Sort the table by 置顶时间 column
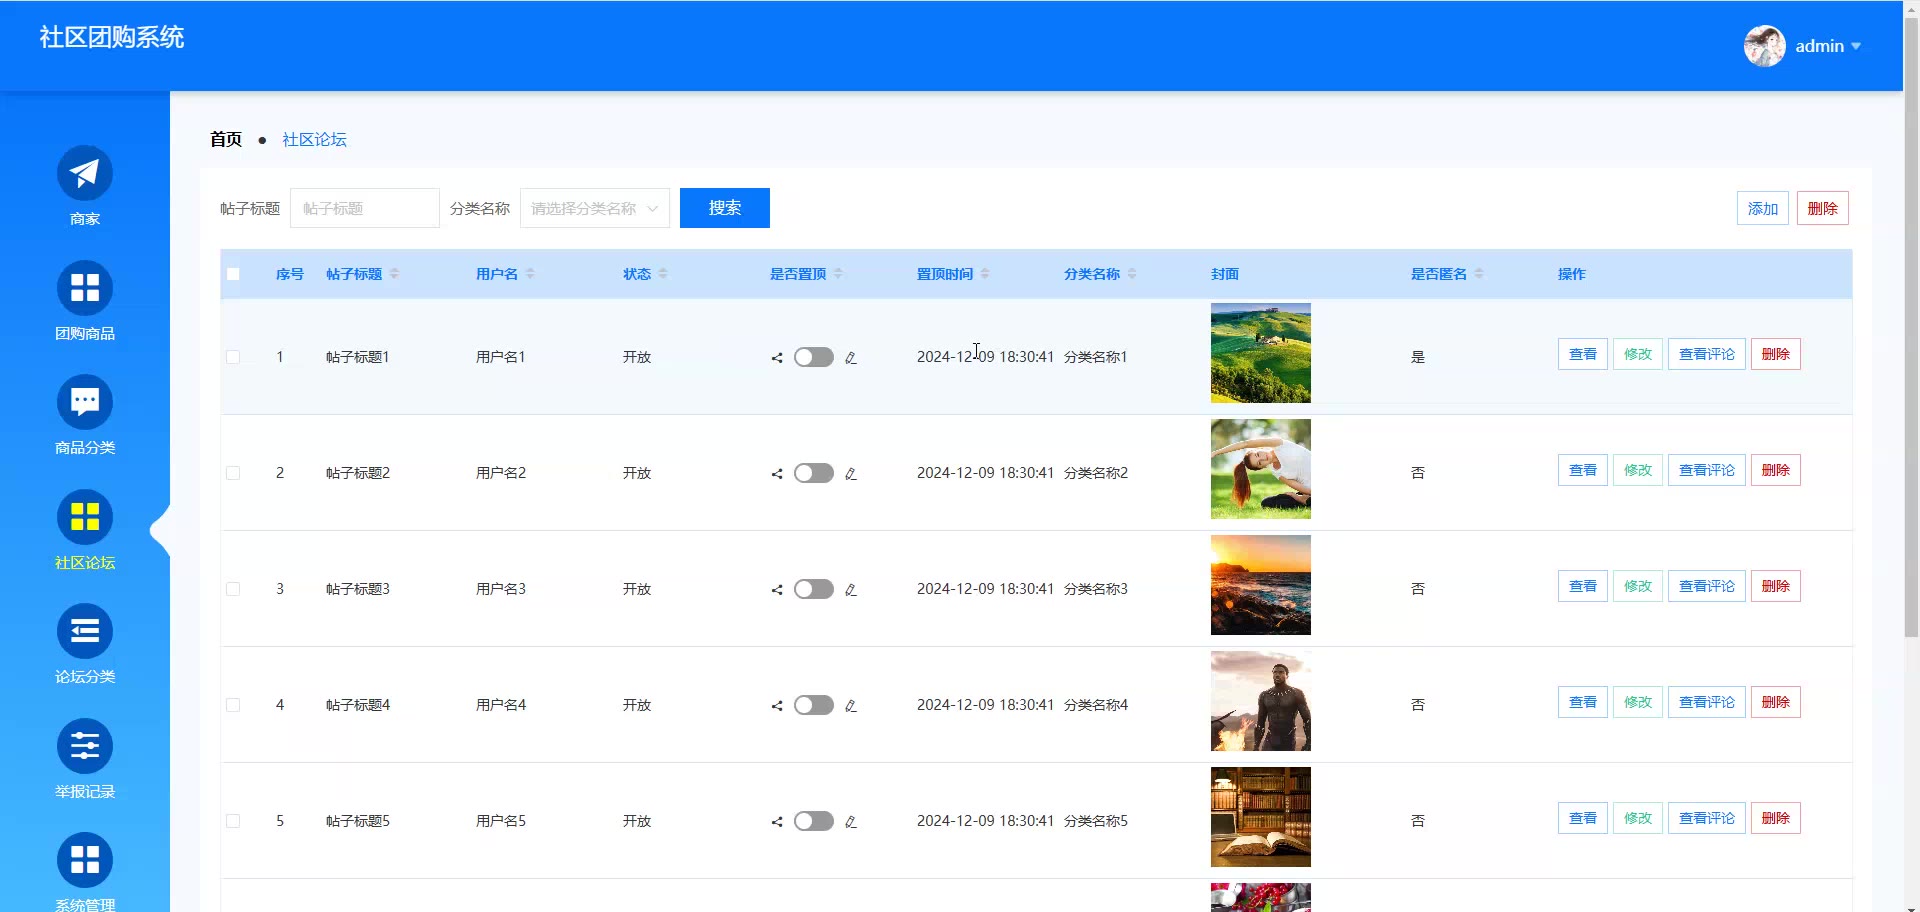 point(985,274)
